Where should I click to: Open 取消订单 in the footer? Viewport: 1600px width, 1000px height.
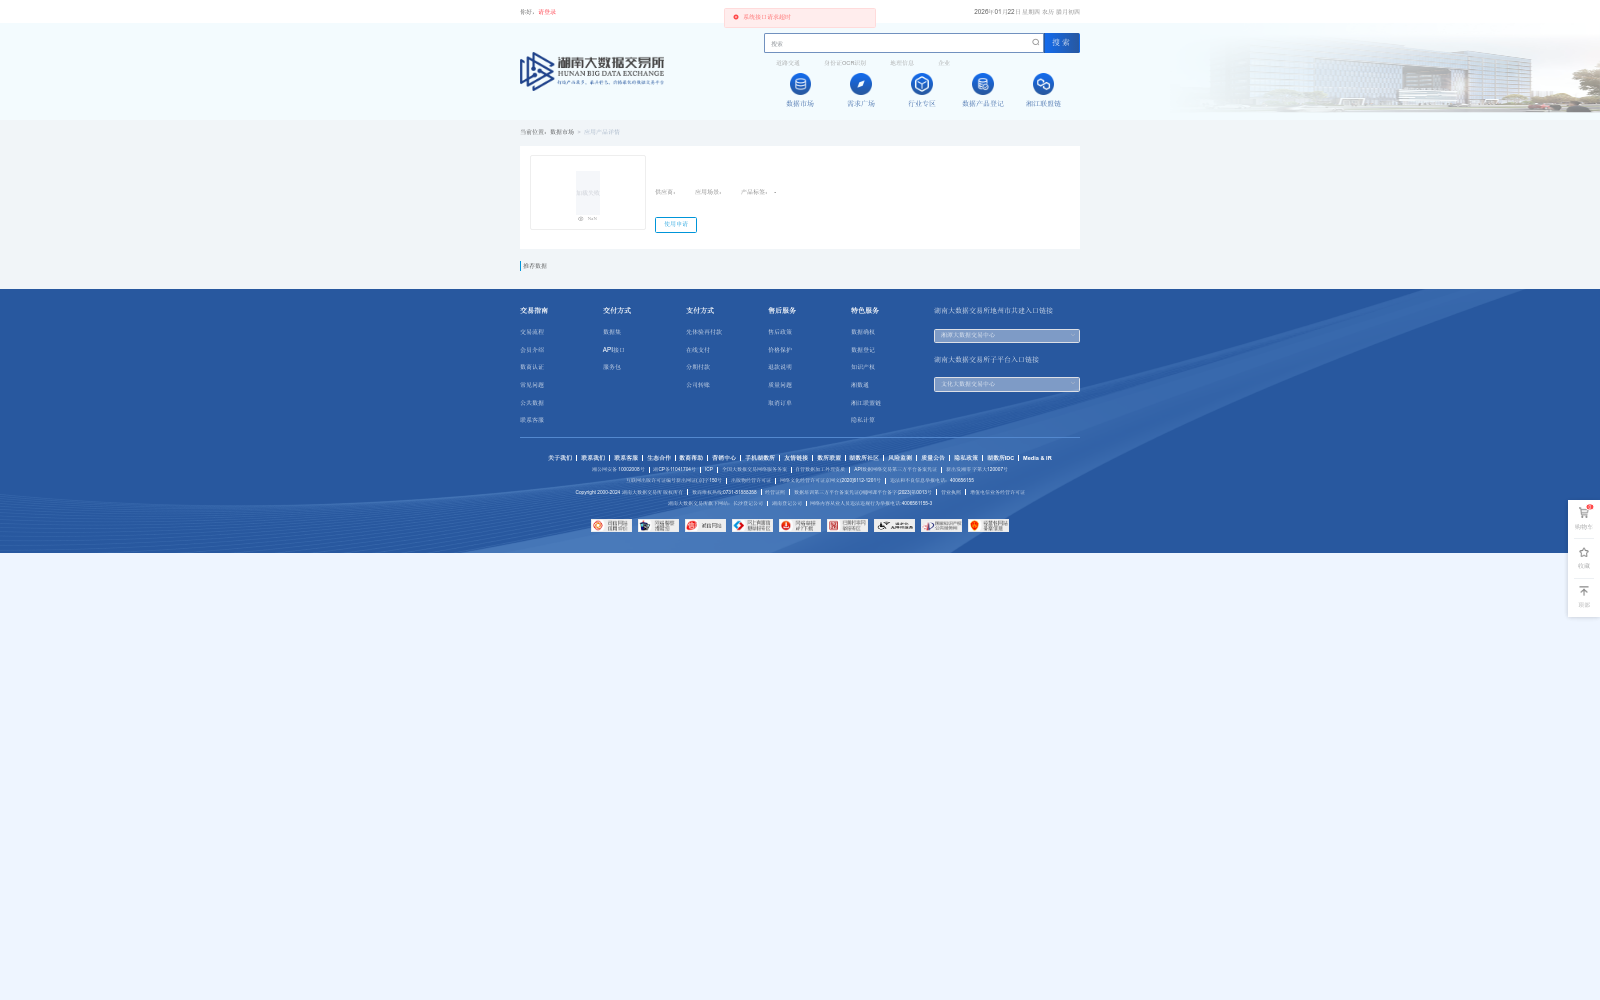point(780,403)
